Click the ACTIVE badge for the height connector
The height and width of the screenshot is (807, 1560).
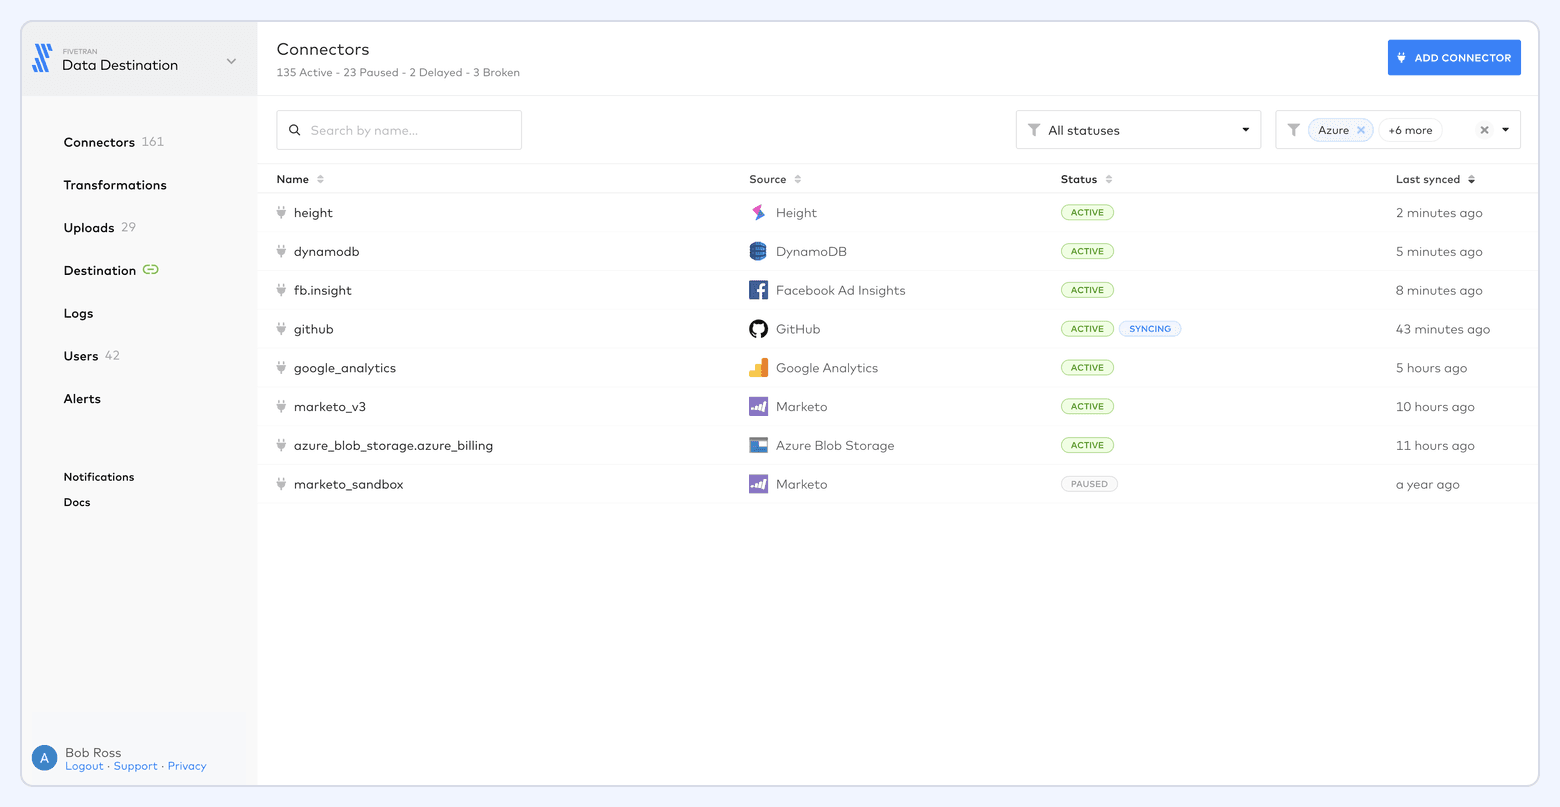(1087, 212)
